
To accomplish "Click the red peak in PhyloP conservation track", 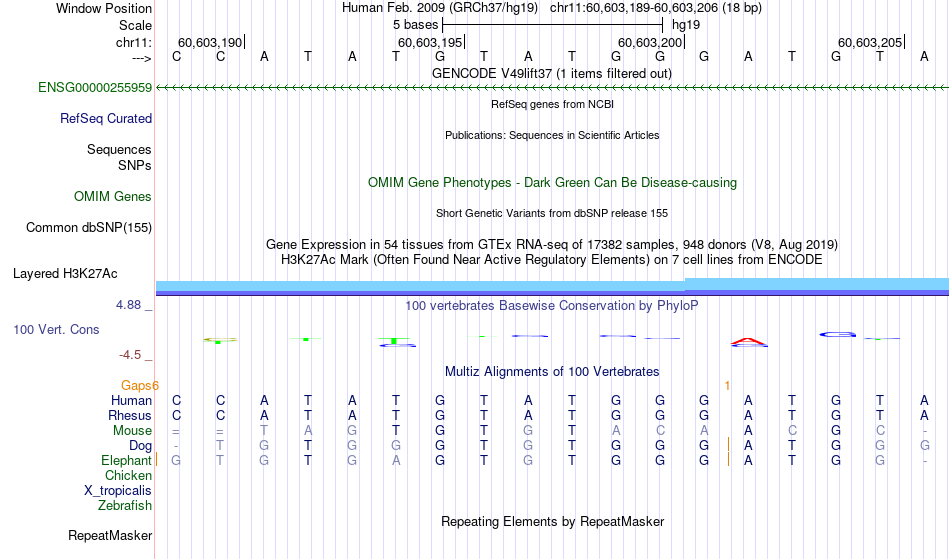I will click(748, 341).
